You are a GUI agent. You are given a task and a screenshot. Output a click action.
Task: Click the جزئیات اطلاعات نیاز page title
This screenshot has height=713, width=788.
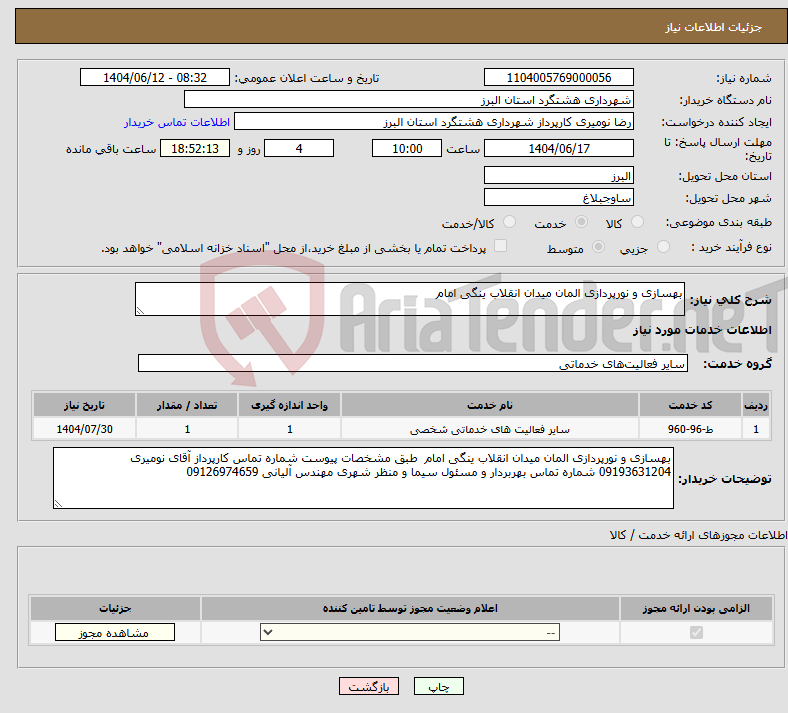click(x=714, y=27)
